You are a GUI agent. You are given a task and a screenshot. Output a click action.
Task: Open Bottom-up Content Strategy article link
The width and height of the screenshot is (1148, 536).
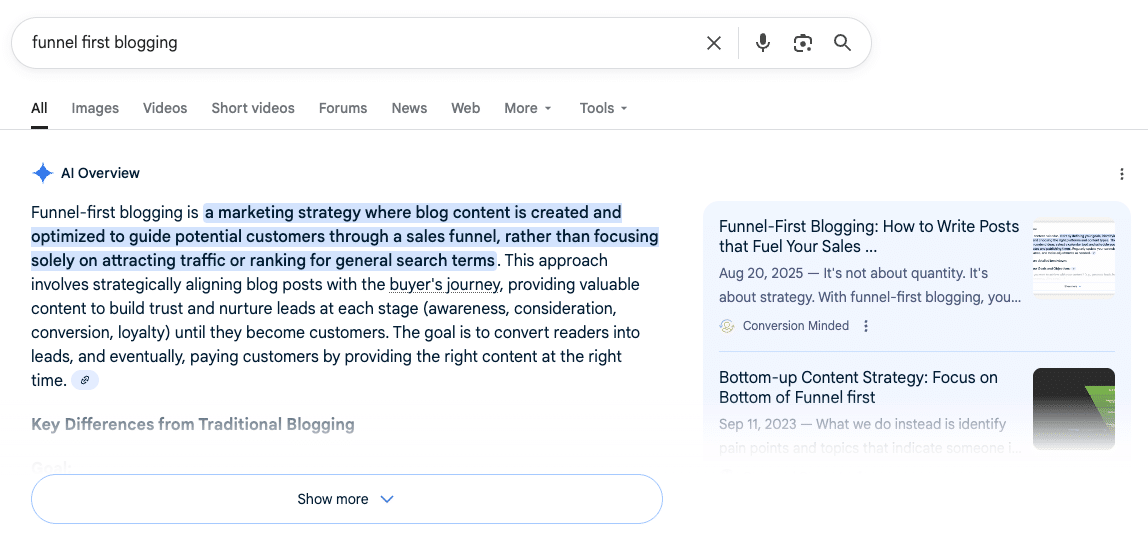858,387
